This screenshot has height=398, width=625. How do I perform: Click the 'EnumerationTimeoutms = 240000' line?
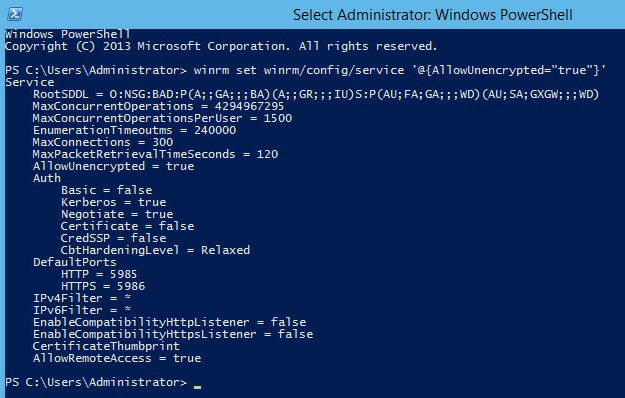[134, 130]
